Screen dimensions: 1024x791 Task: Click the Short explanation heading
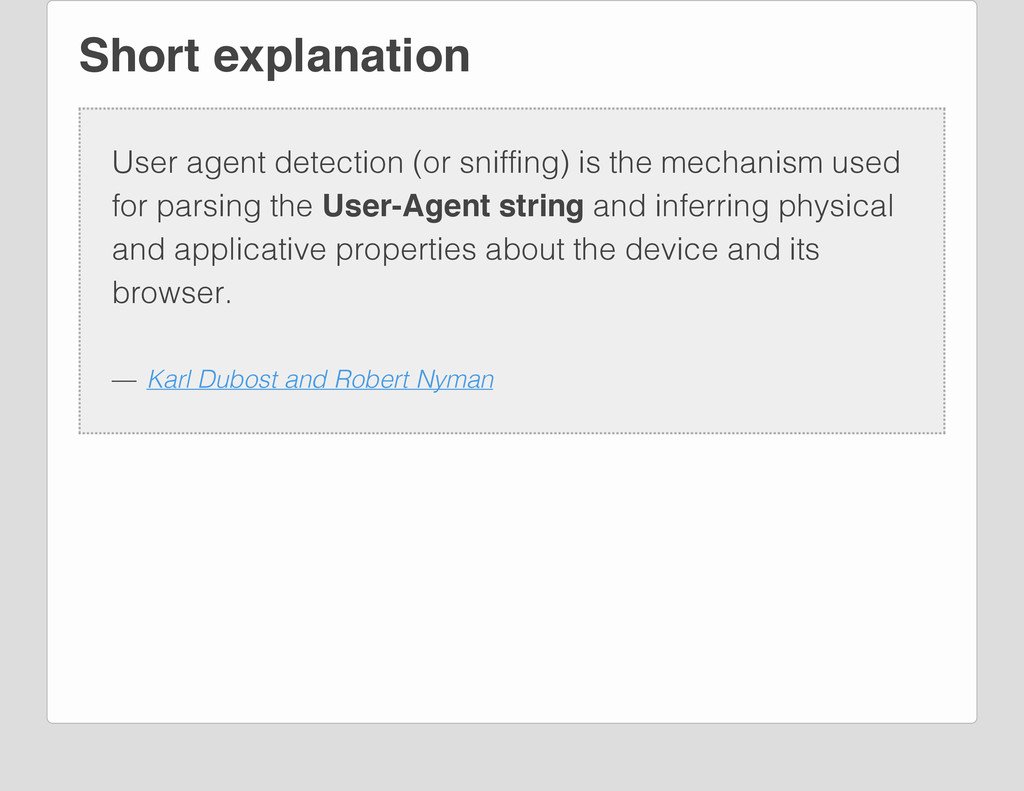(x=274, y=57)
